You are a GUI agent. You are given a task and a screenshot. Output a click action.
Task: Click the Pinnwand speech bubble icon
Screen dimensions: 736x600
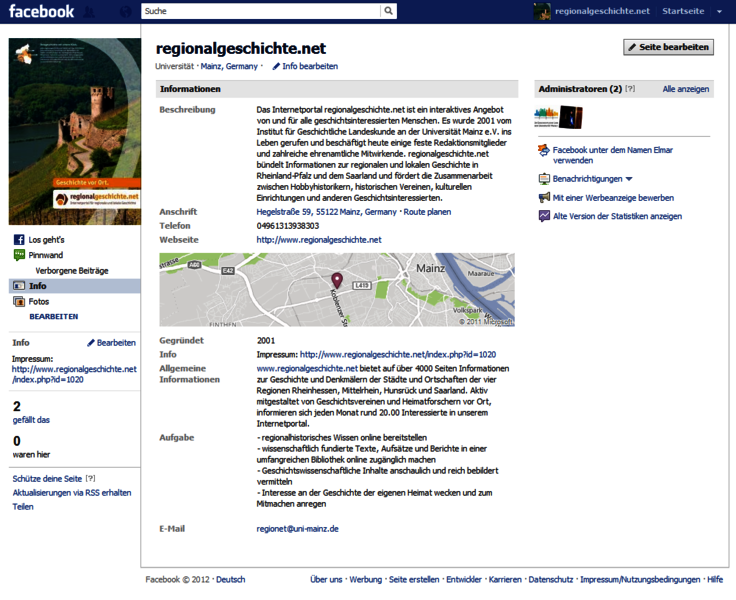[19, 255]
